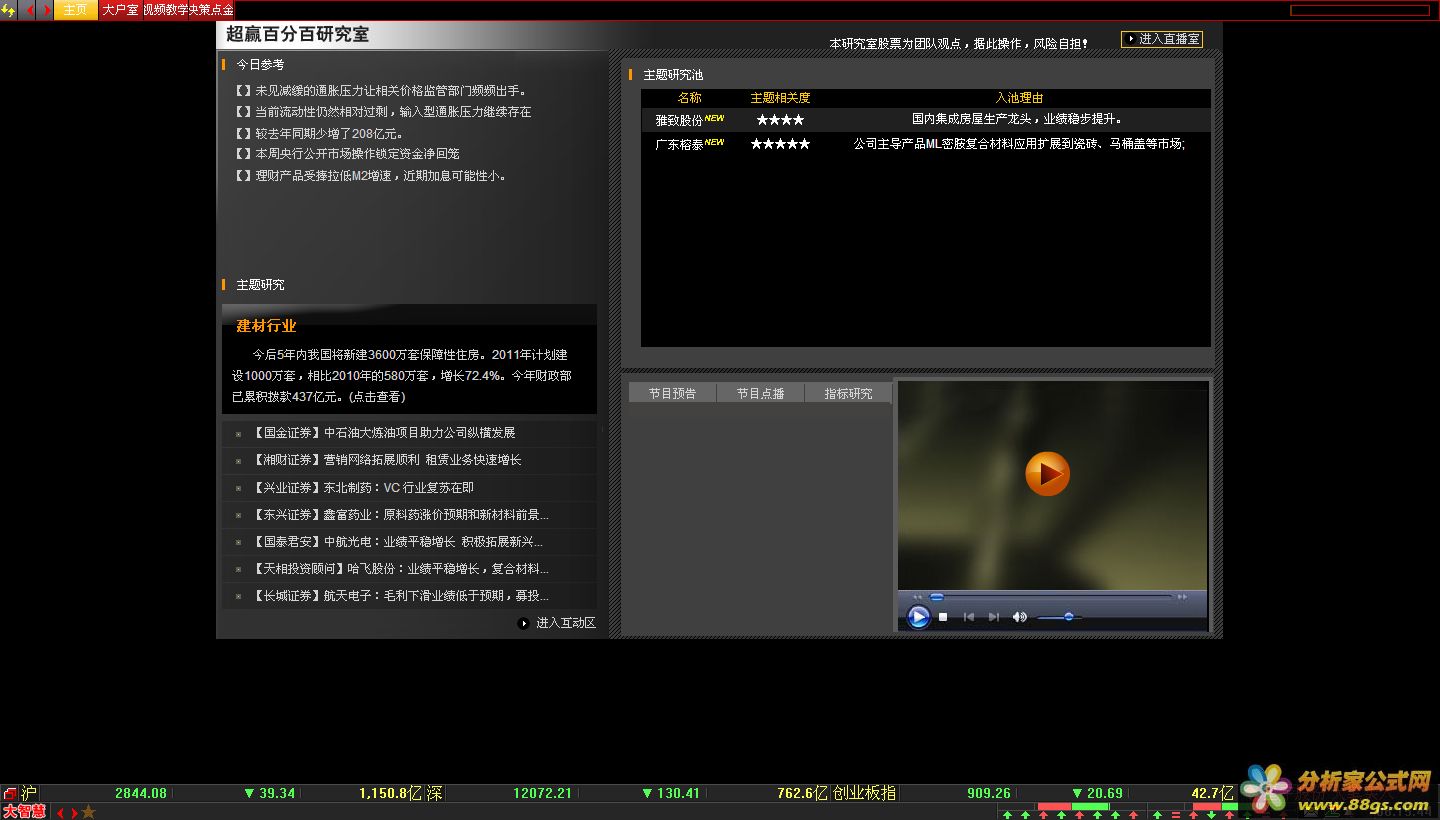1440x820 pixels.
Task: Open 长城证券 航天电子 report
Action: click(x=400, y=596)
